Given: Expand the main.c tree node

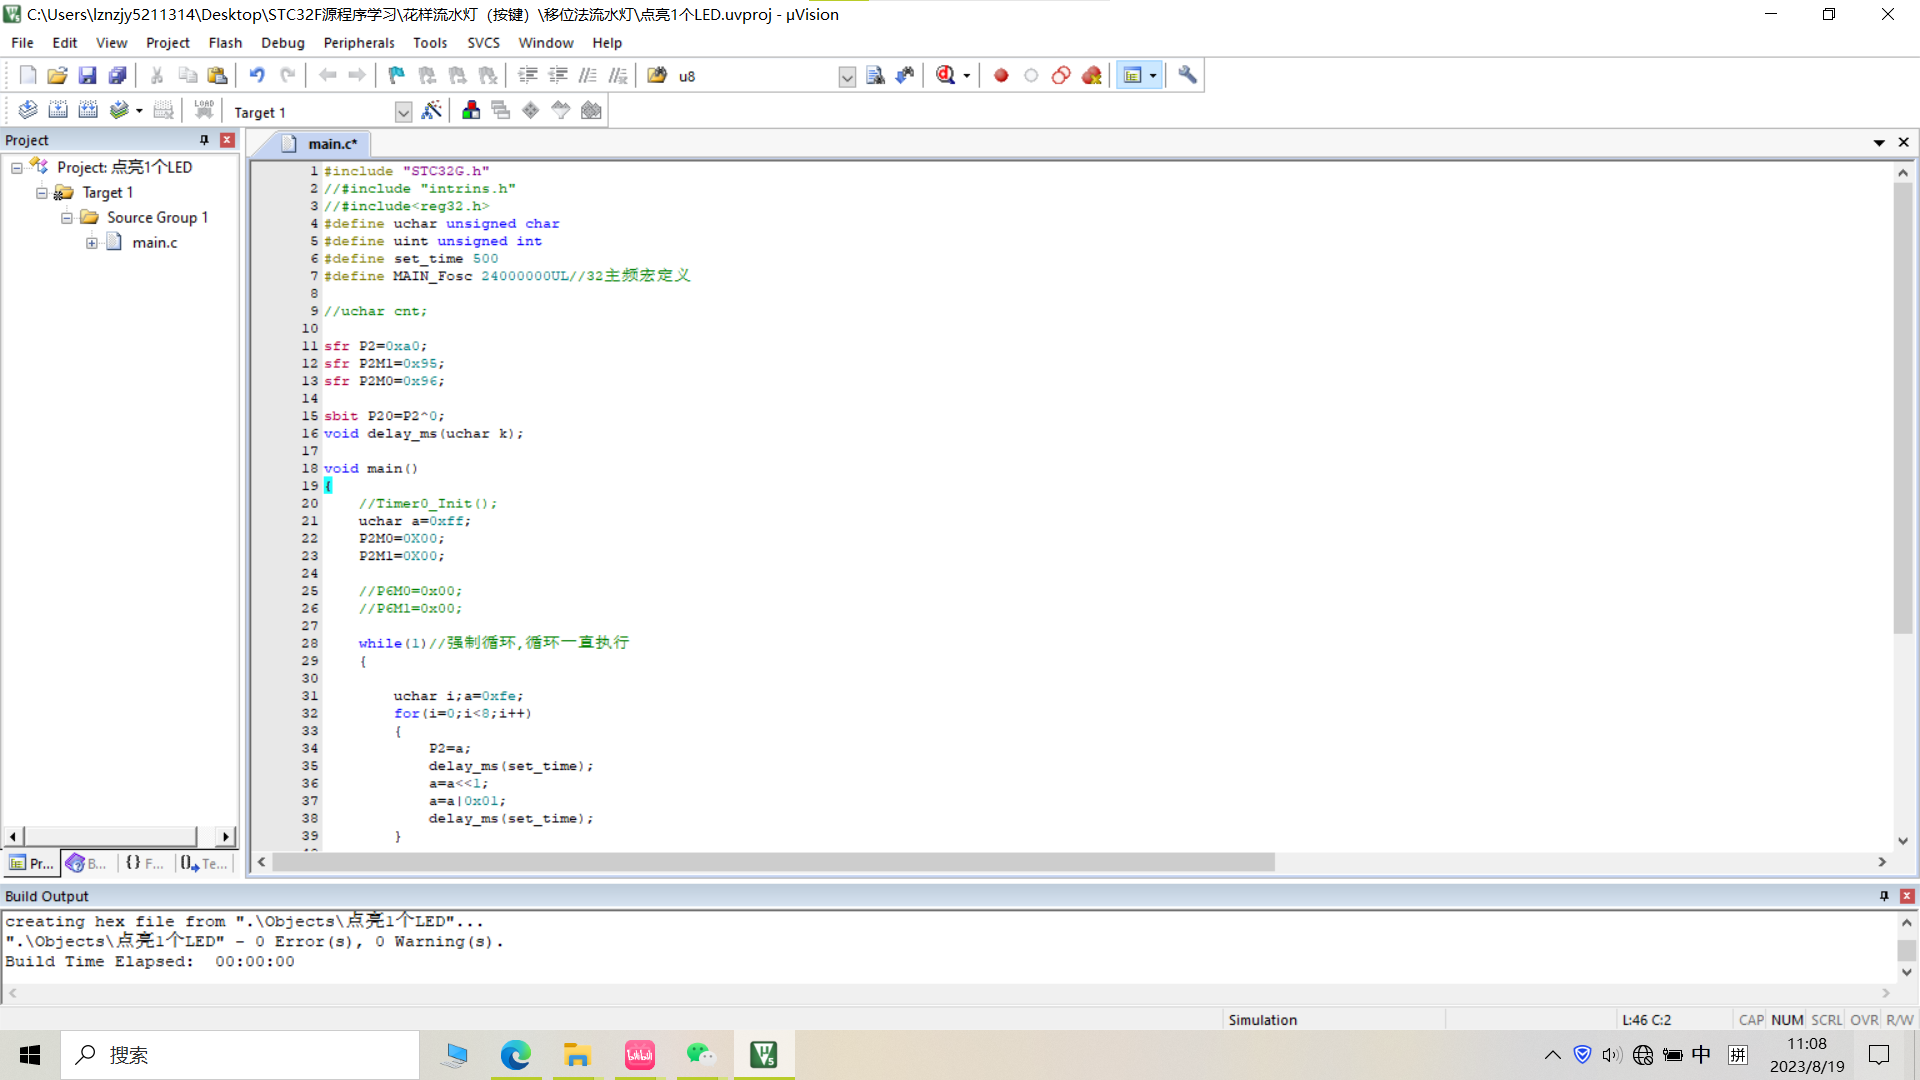Looking at the screenshot, I should (92, 242).
